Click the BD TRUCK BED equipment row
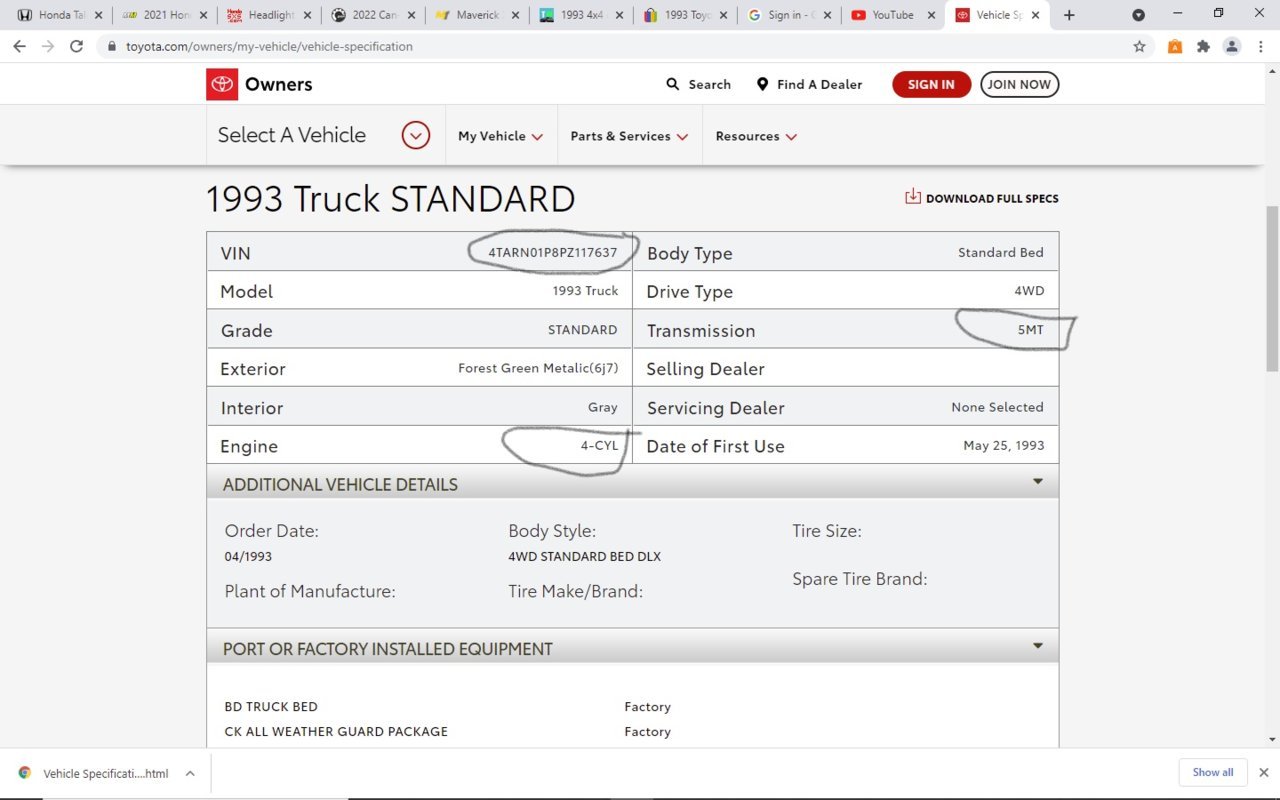The height and width of the screenshot is (800, 1280). (271, 706)
